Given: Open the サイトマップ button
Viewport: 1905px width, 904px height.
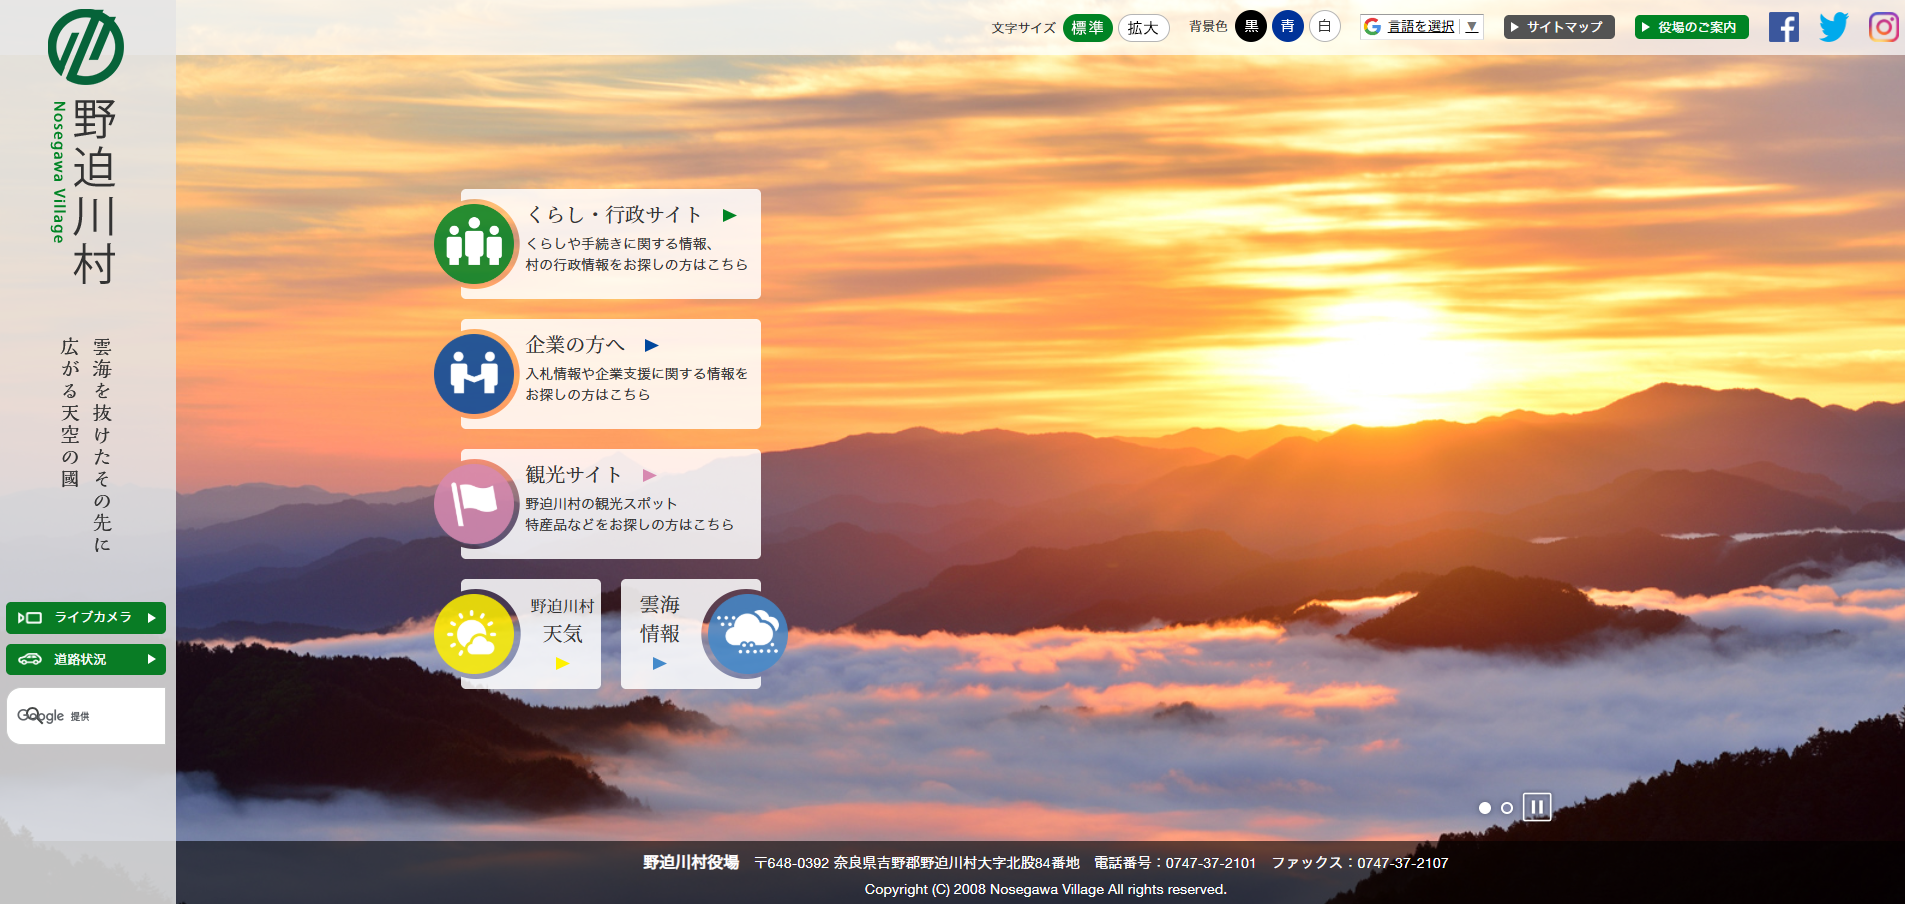Looking at the screenshot, I should click(1559, 27).
